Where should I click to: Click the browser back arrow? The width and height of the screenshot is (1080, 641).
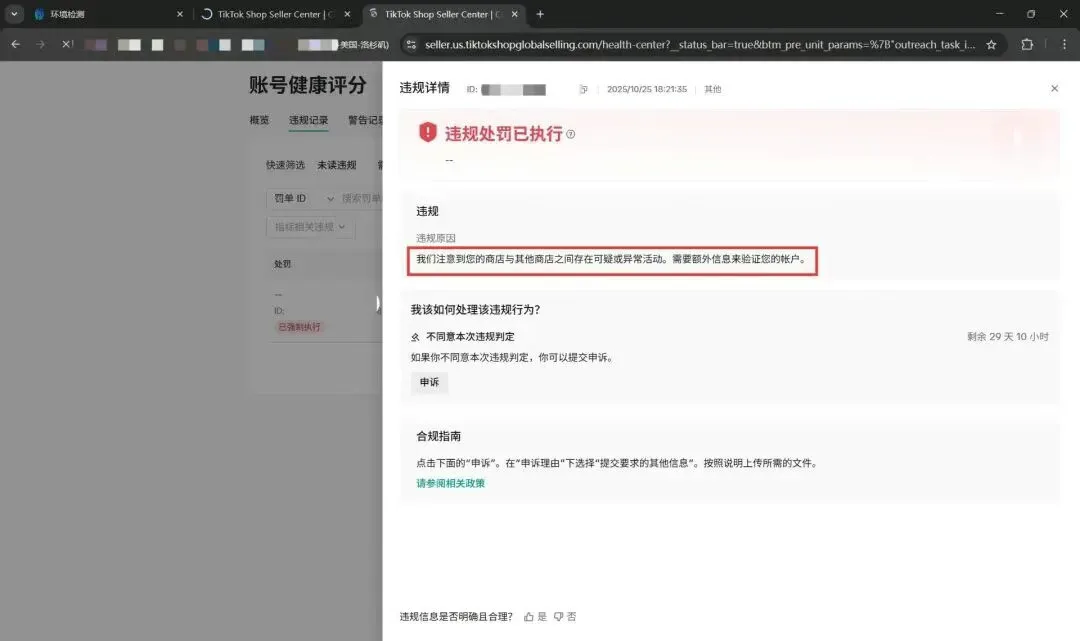point(14,45)
